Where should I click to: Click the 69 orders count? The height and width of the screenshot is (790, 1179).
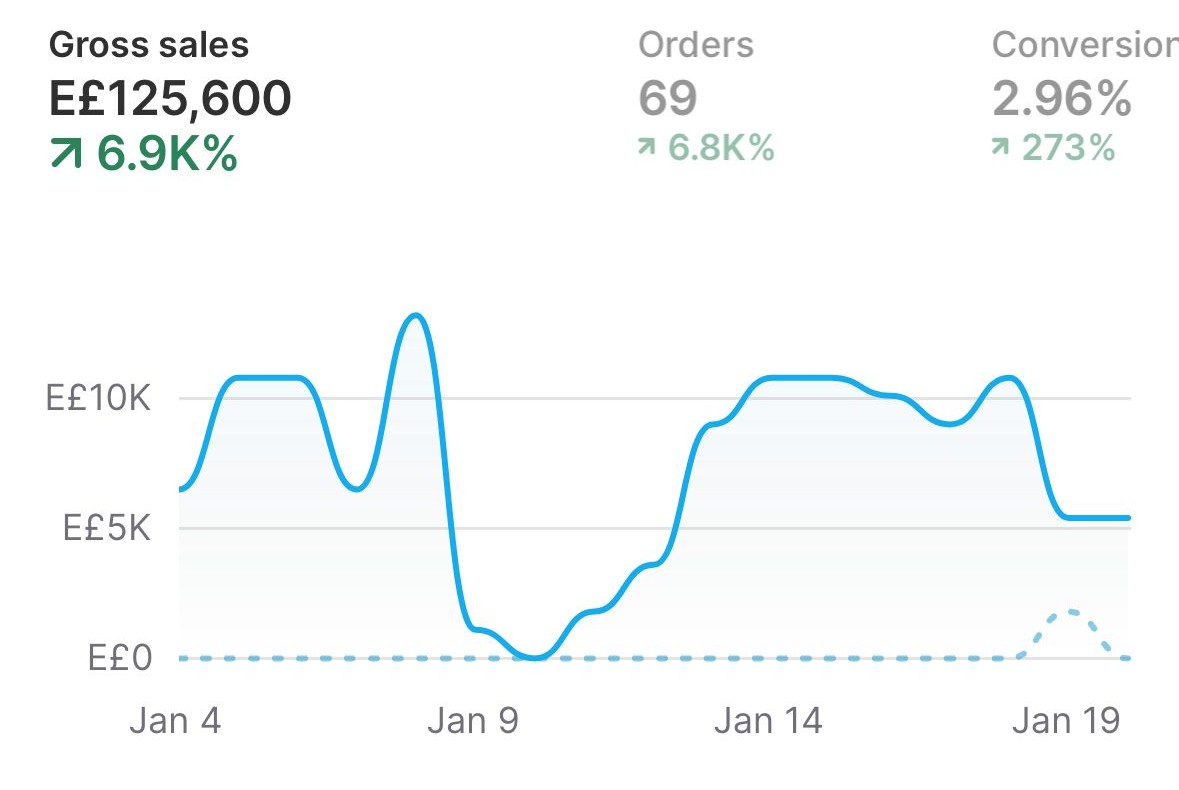point(668,98)
